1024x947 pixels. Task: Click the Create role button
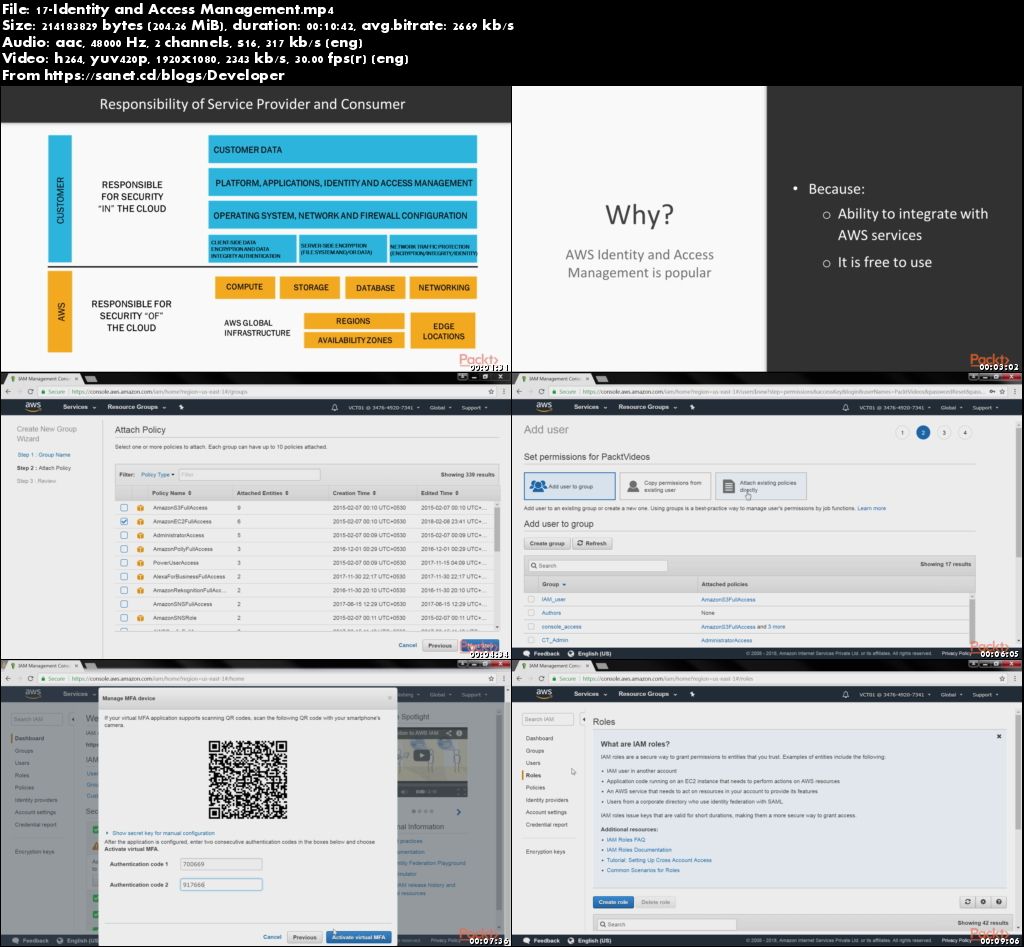pyautogui.click(x=613, y=902)
